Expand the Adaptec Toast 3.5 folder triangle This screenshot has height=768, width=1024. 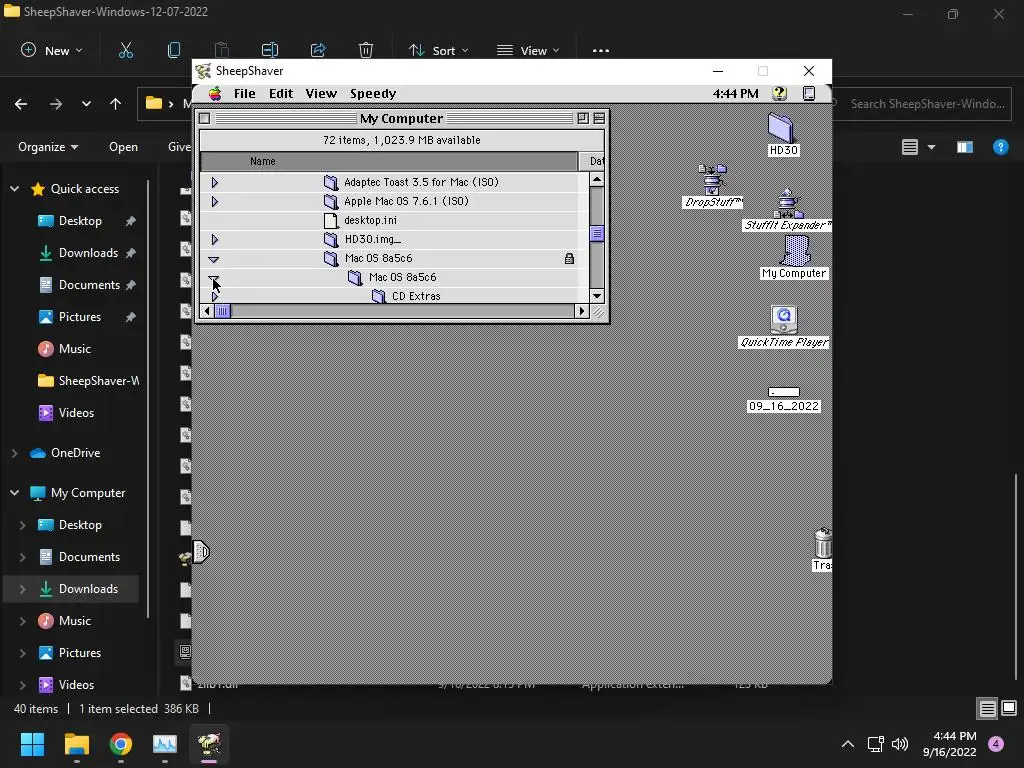(x=214, y=183)
